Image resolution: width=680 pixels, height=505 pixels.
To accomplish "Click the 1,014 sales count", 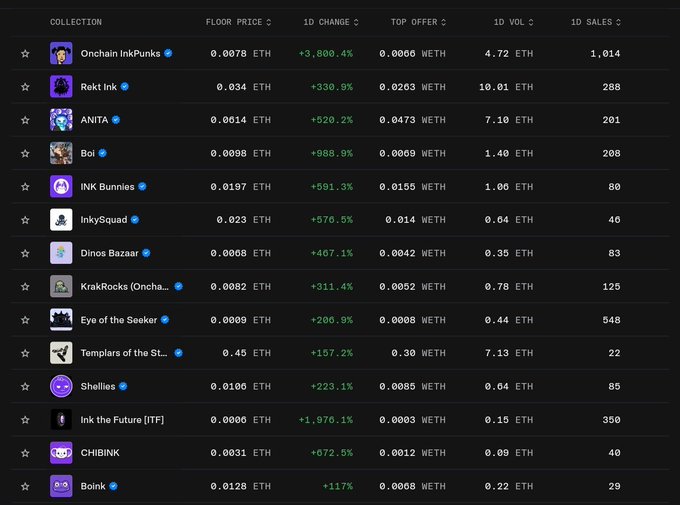I will pos(605,53).
